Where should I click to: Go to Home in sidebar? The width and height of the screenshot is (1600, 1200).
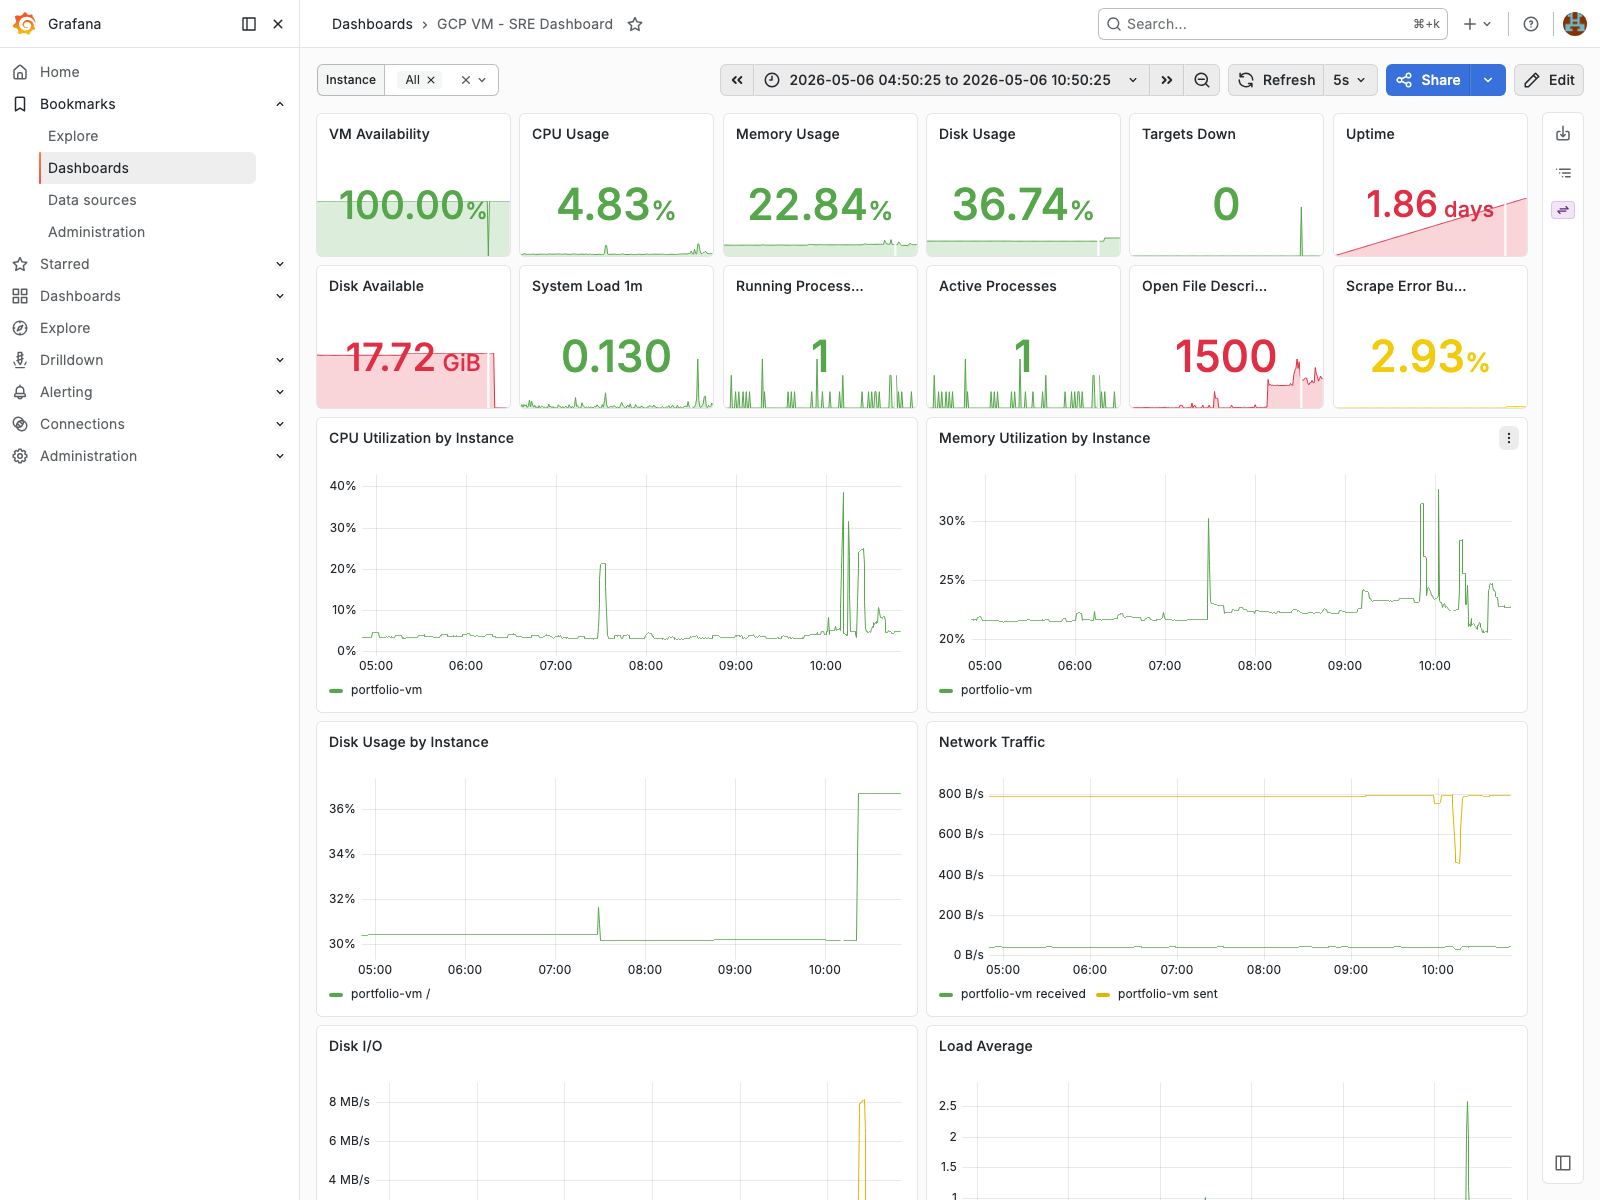point(59,72)
